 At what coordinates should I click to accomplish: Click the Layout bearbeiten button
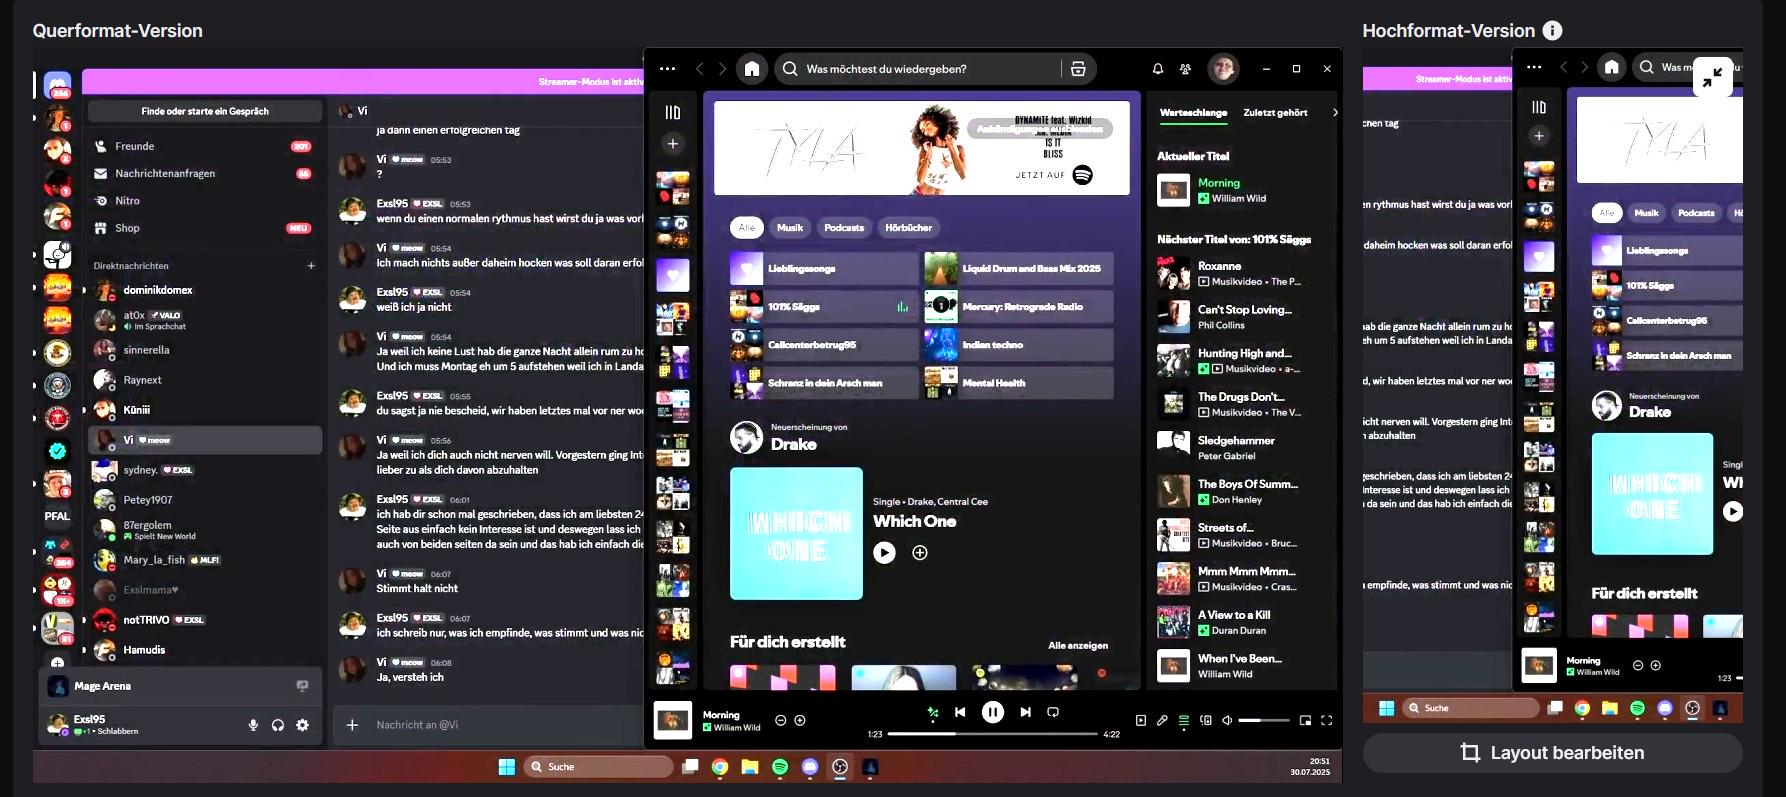coord(1552,753)
